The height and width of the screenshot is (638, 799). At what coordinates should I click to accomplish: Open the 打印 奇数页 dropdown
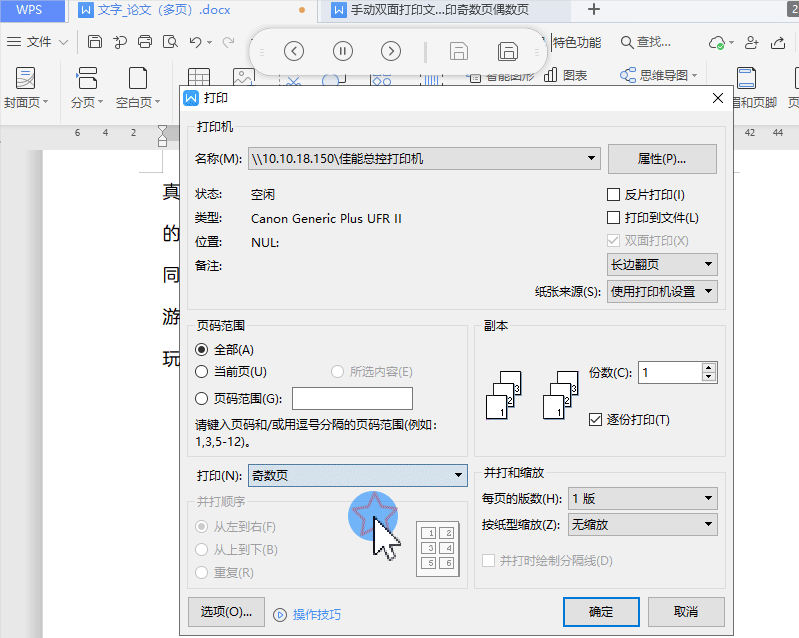tap(458, 476)
